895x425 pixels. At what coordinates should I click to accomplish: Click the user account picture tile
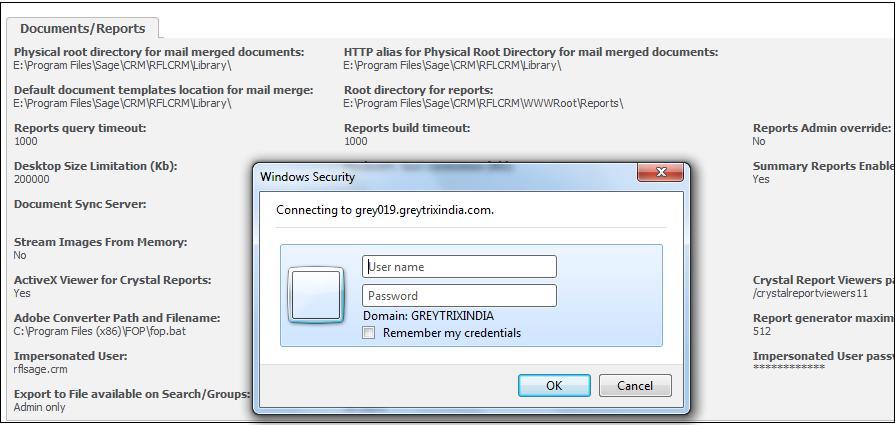pos(316,295)
